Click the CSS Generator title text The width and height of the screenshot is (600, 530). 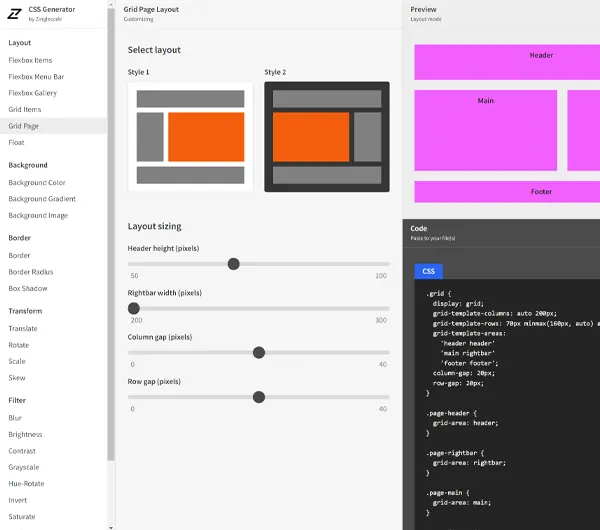tap(52, 9)
